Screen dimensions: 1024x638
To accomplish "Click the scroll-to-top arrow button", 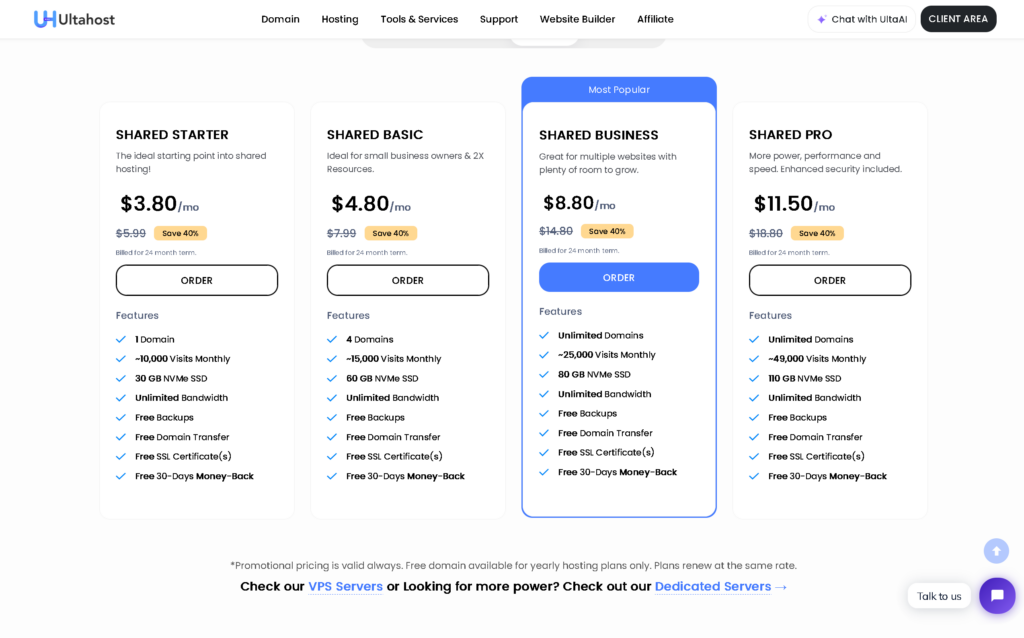I will click(996, 551).
